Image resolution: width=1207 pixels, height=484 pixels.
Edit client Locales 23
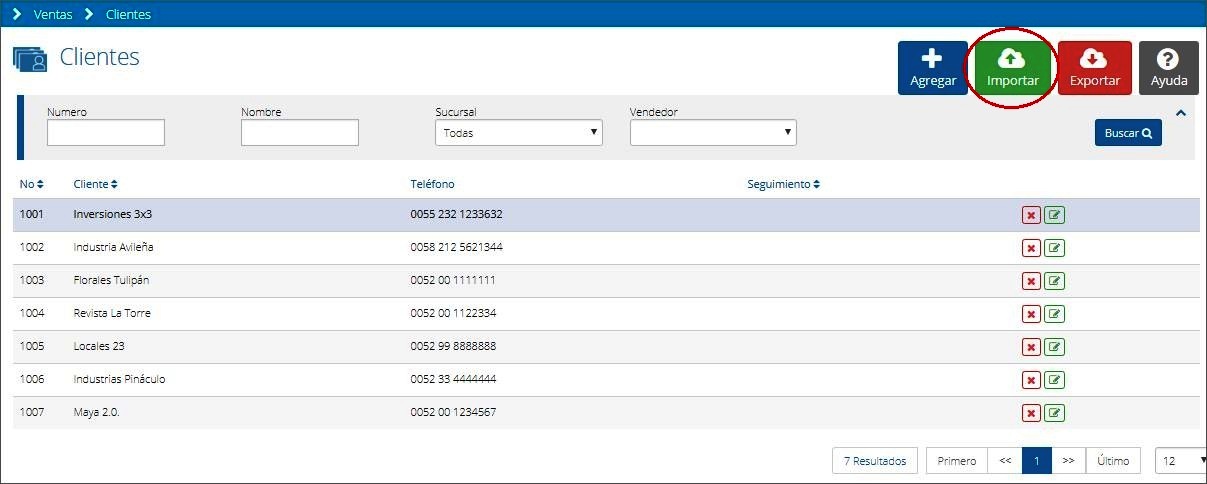click(x=1054, y=347)
